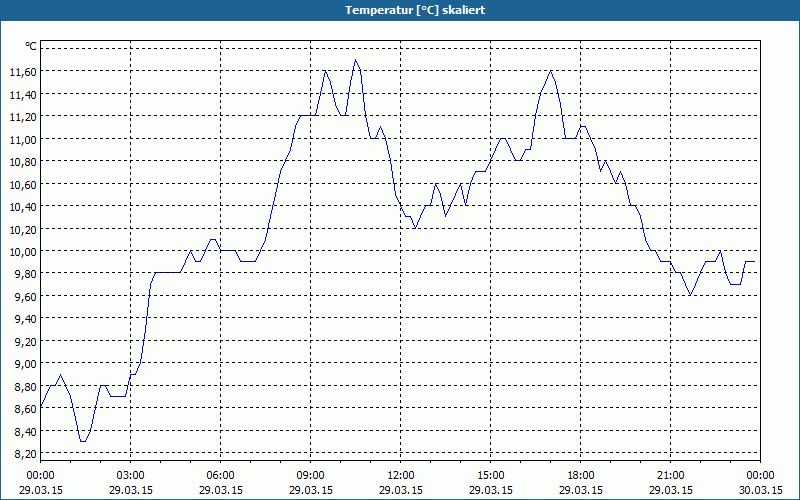Click the °C unit label on the y-axis
800x500 pixels.
(x=31, y=46)
